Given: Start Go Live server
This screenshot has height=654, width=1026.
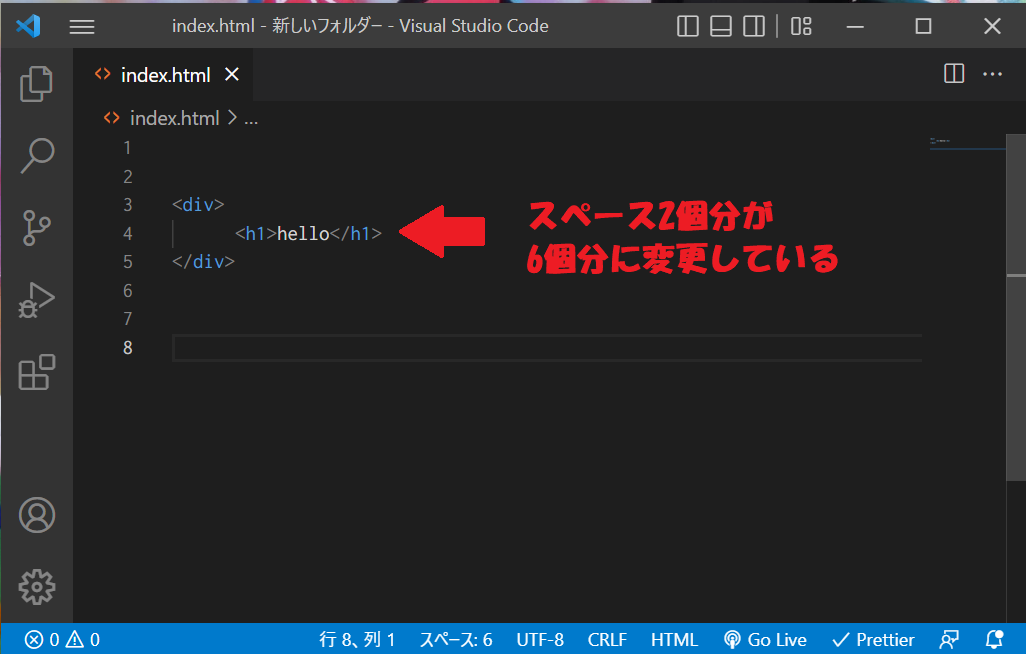Looking at the screenshot, I should pyautogui.click(x=765, y=640).
